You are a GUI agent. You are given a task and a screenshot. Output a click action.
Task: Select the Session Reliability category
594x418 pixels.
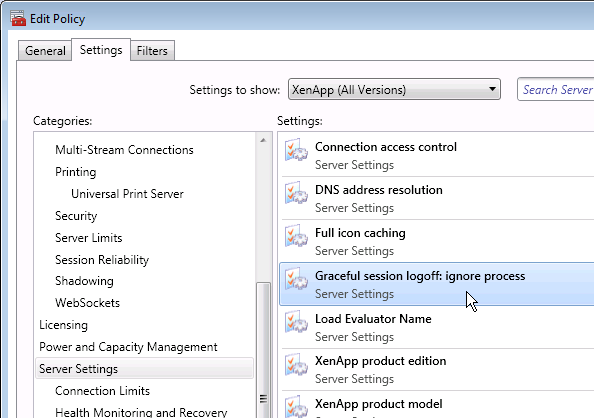tap(102, 260)
